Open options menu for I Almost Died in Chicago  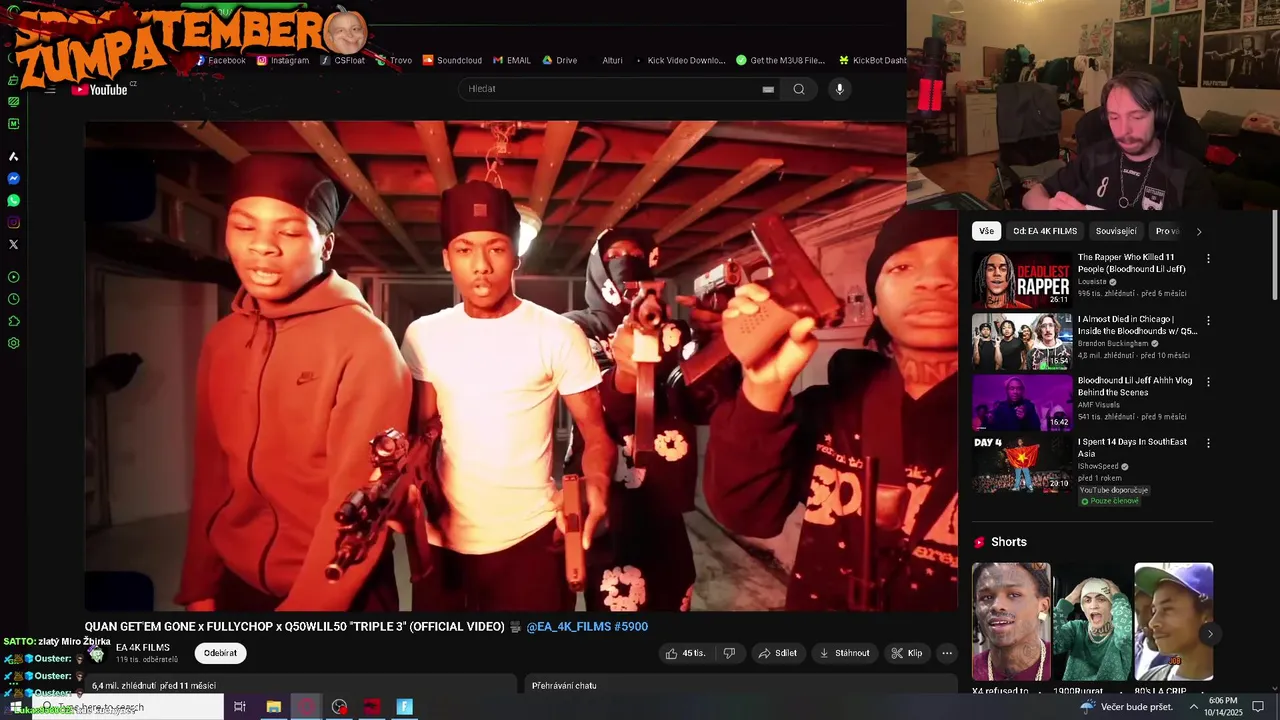(x=1208, y=321)
